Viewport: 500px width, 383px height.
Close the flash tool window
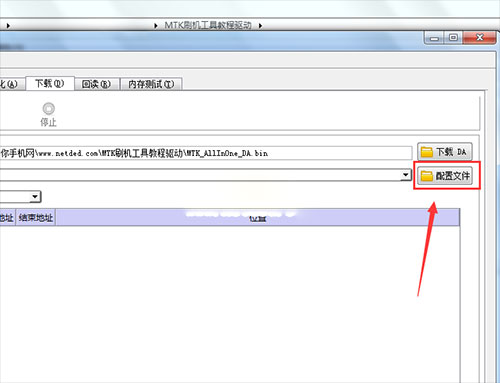click(479, 38)
